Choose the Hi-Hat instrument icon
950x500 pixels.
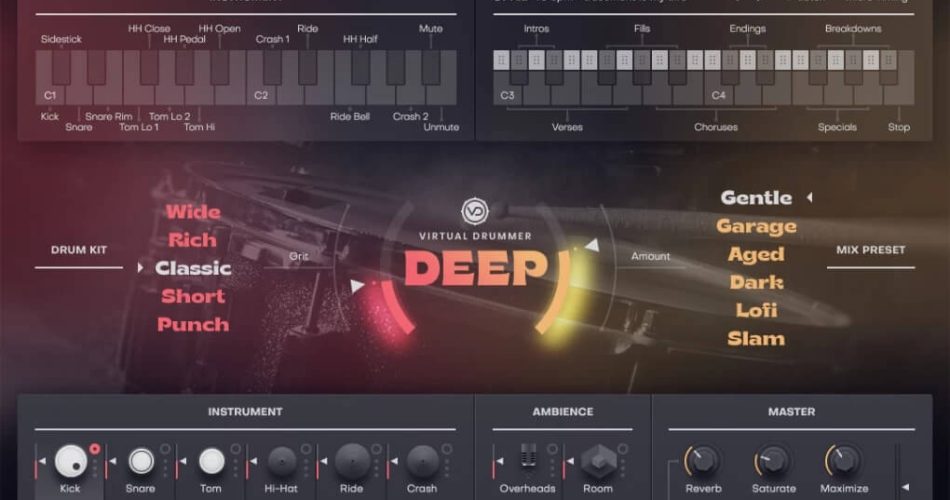(281, 461)
